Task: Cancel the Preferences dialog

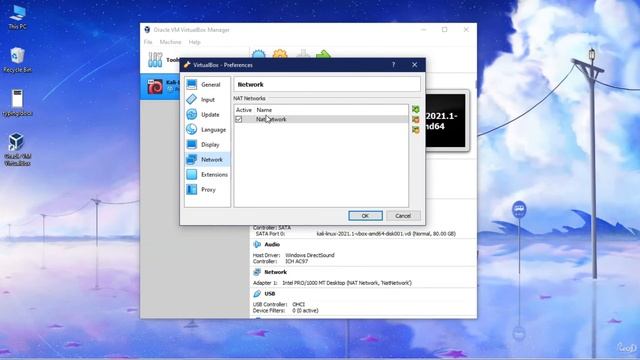Action: pos(403,216)
